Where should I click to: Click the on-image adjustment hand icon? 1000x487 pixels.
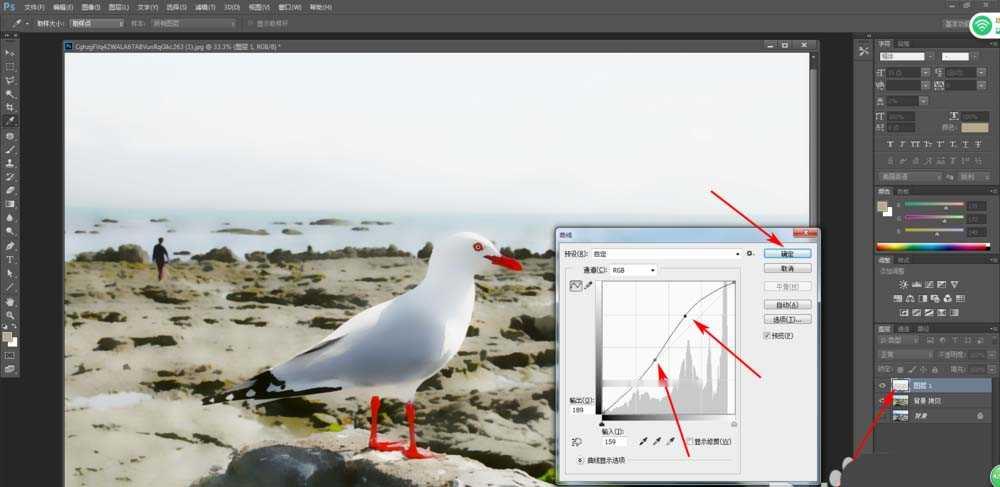point(577,441)
